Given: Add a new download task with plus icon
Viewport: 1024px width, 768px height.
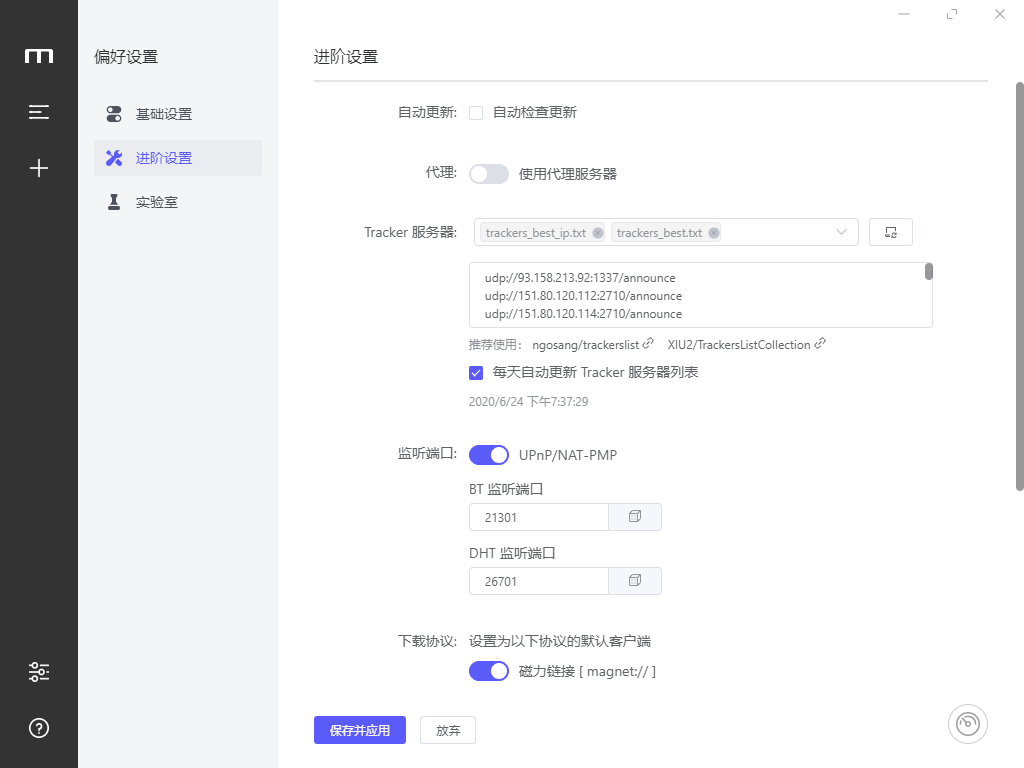Looking at the screenshot, I should click(x=39, y=168).
